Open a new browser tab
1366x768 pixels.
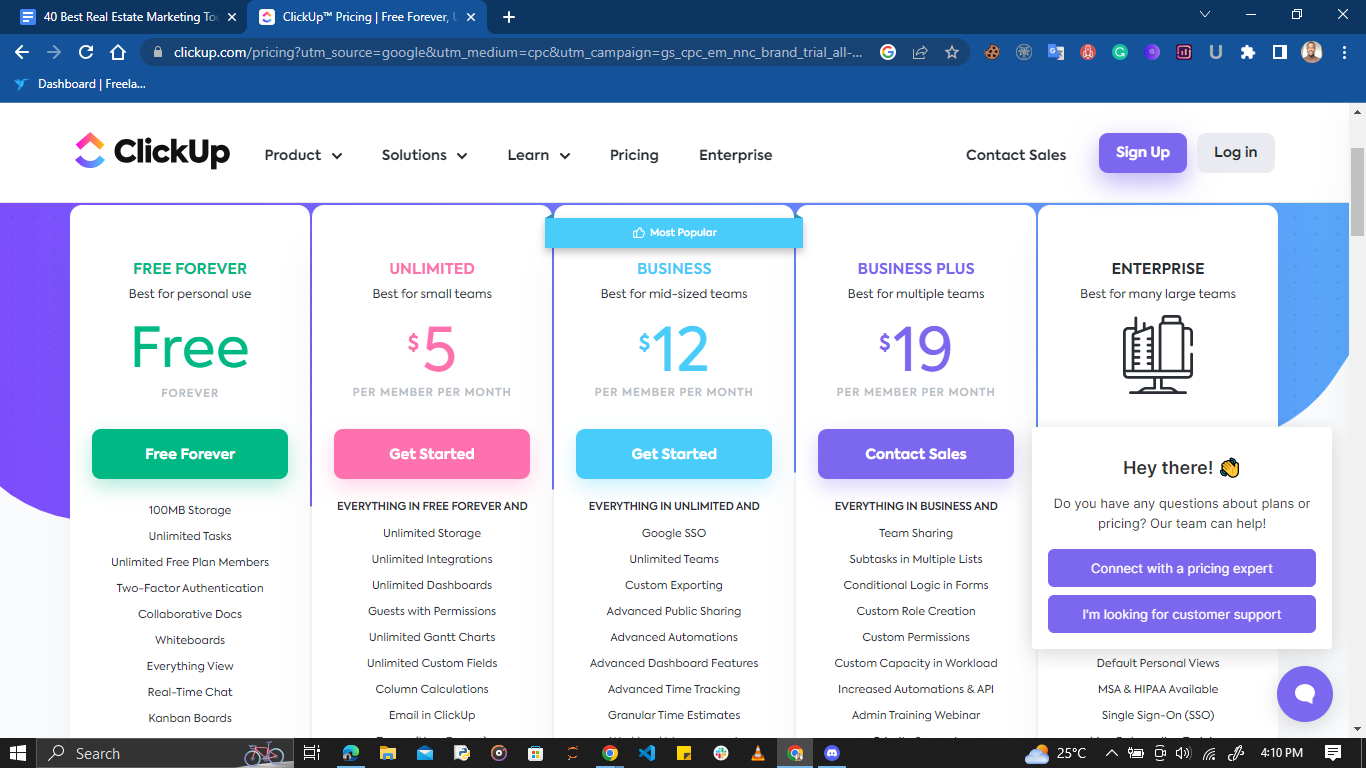click(x=509, y=17)
